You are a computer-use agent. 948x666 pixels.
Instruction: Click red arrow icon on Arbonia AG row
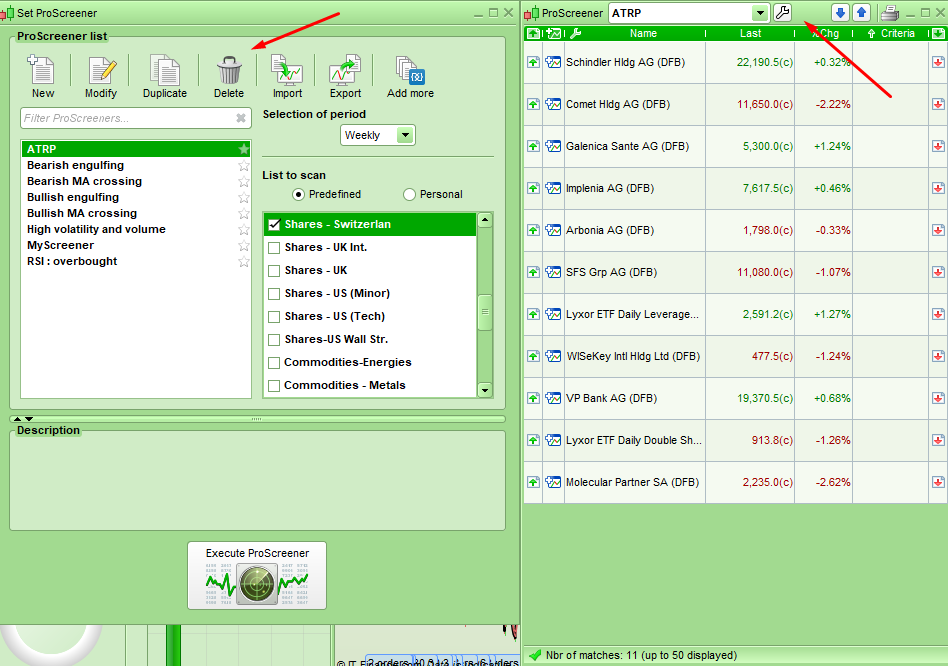pyautogui.click(x=938, y=230)
